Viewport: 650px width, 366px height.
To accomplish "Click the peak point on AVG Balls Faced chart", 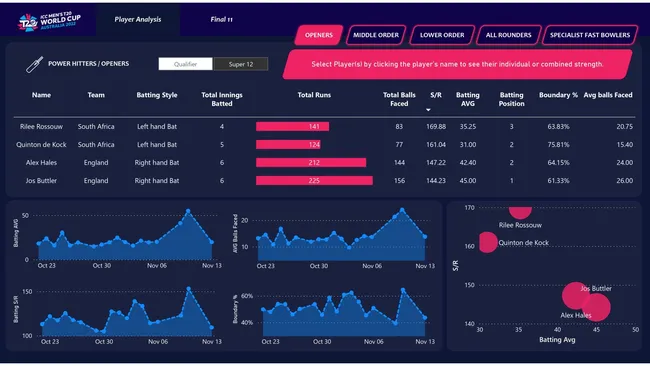I will [x=402, y=210].
